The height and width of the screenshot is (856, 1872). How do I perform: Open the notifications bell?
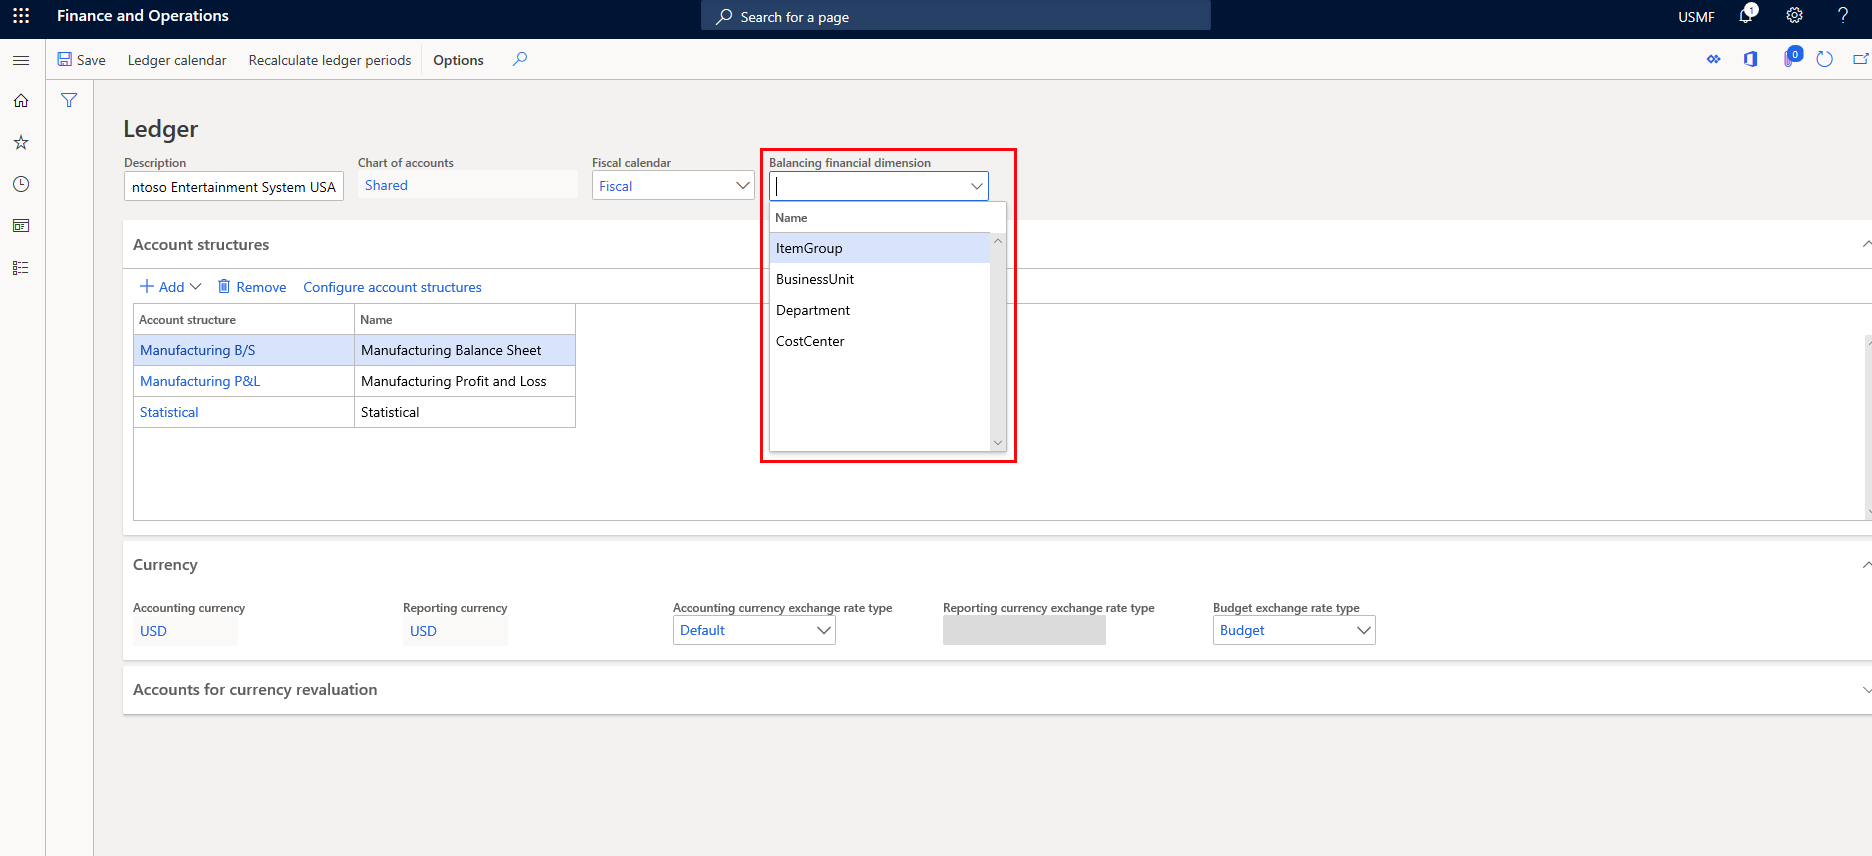[x=1747, y=16]
